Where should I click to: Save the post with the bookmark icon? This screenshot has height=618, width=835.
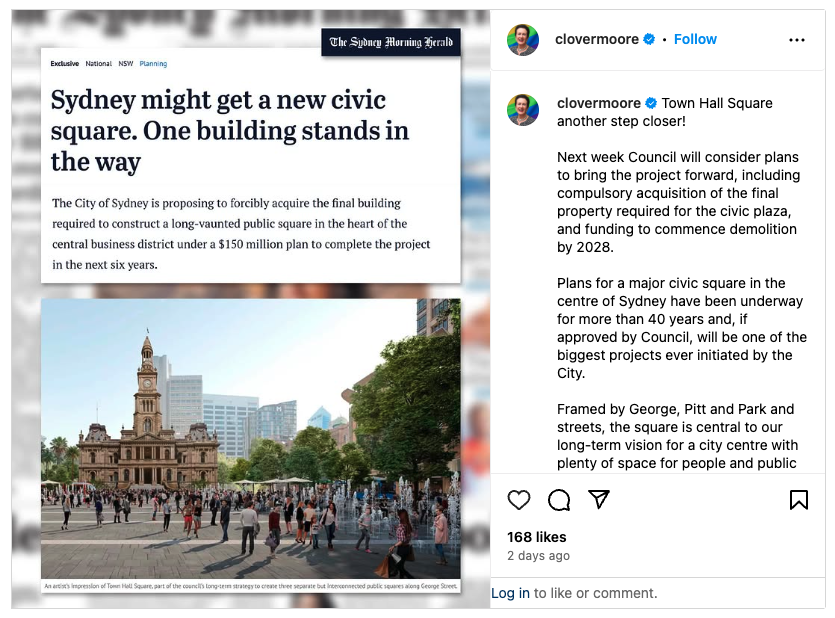pos(799,500)
